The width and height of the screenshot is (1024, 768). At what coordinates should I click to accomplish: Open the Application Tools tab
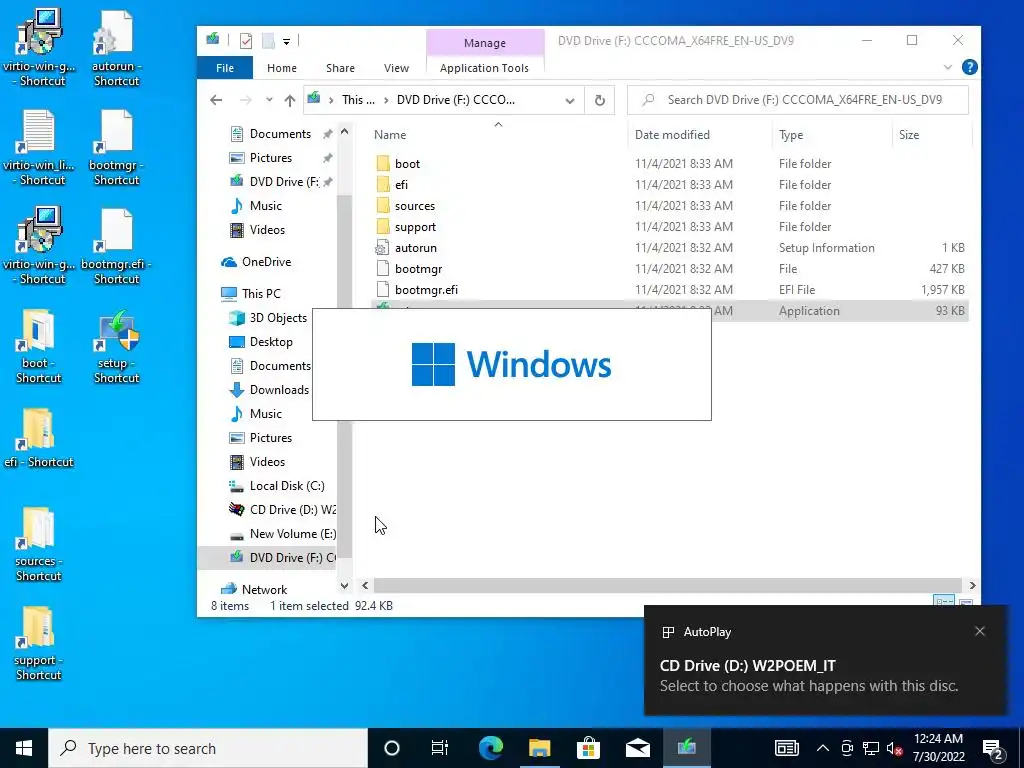pyautogui.click(x=484, y=68)
